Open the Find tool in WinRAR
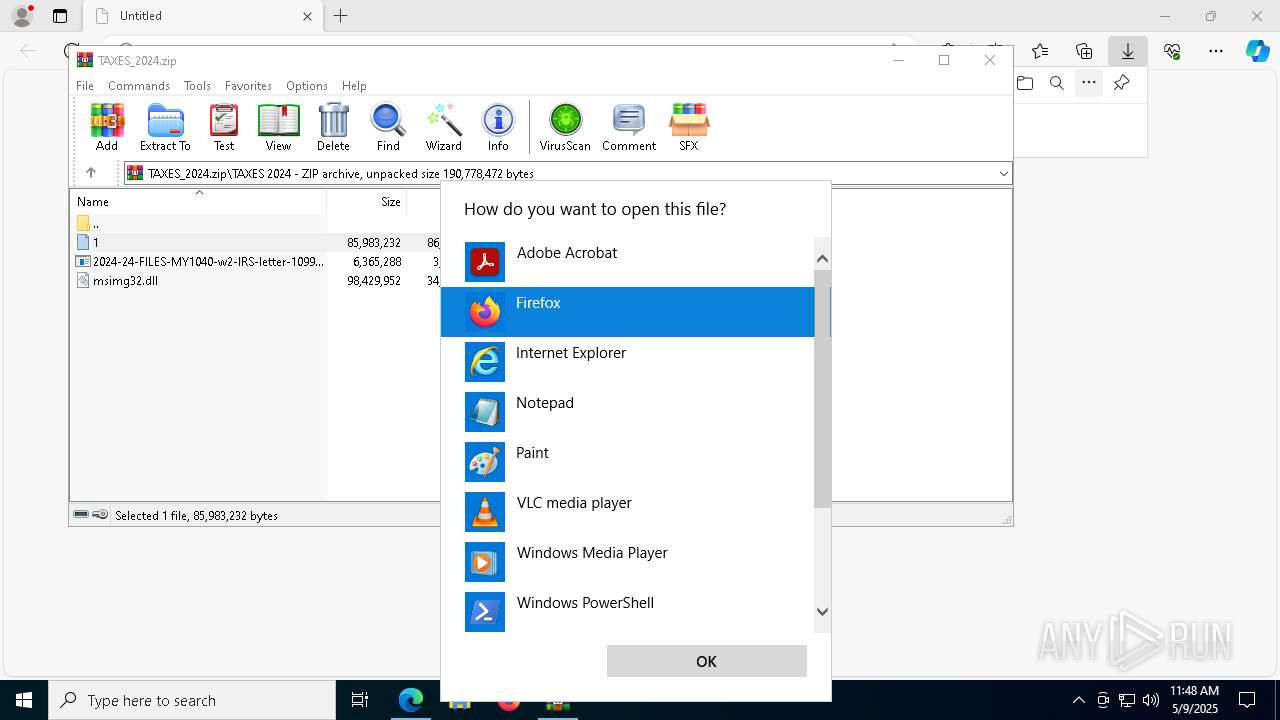The height and width of the screenshot is (720, 1280). pyautogui.click(x=388, y=127)
